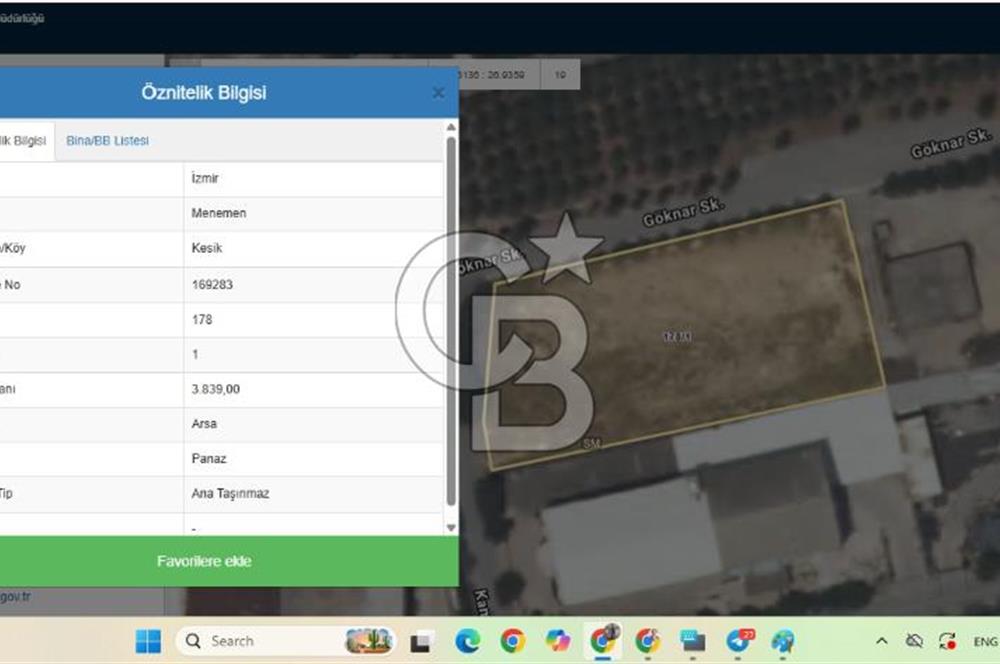Select the 169283 value cell
The height and width of the screenshot is (664, 1000).
(x=313, y=284)
